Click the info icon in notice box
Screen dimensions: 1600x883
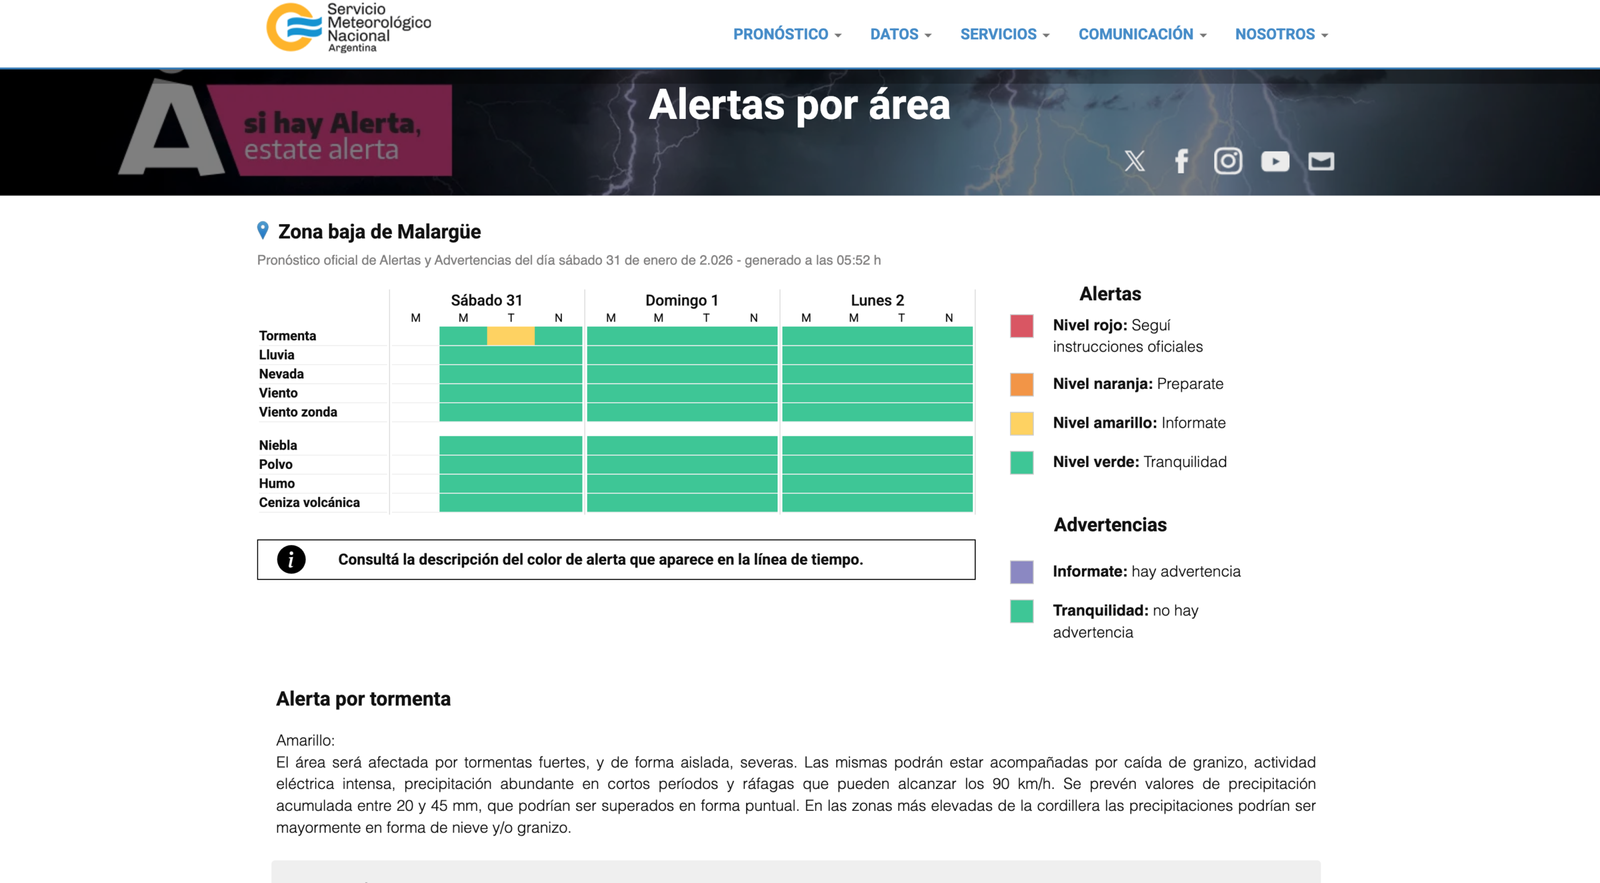pyautogui.click(x=291, y=560)
